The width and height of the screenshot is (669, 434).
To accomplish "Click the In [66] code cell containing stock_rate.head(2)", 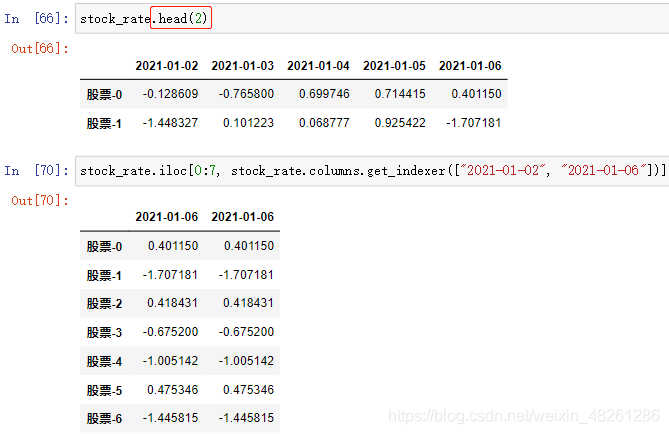I will pos(372,18).
